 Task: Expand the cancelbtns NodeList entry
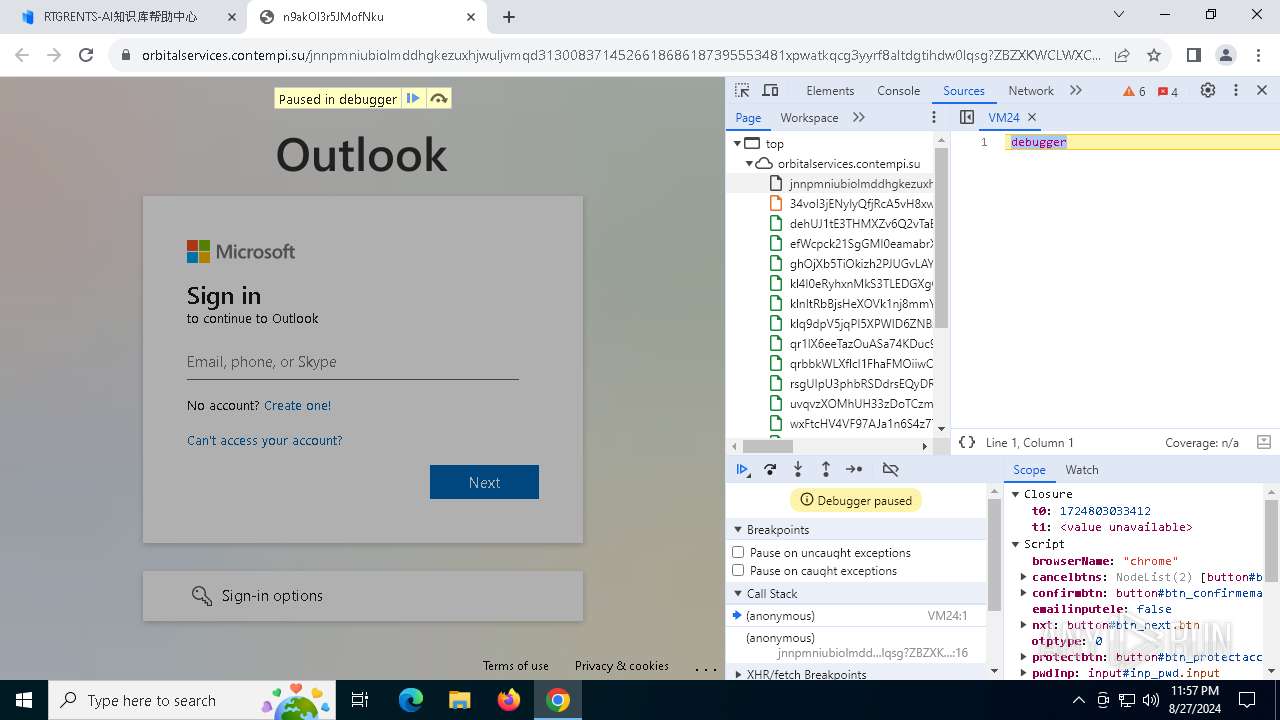tap(1024, 577)
